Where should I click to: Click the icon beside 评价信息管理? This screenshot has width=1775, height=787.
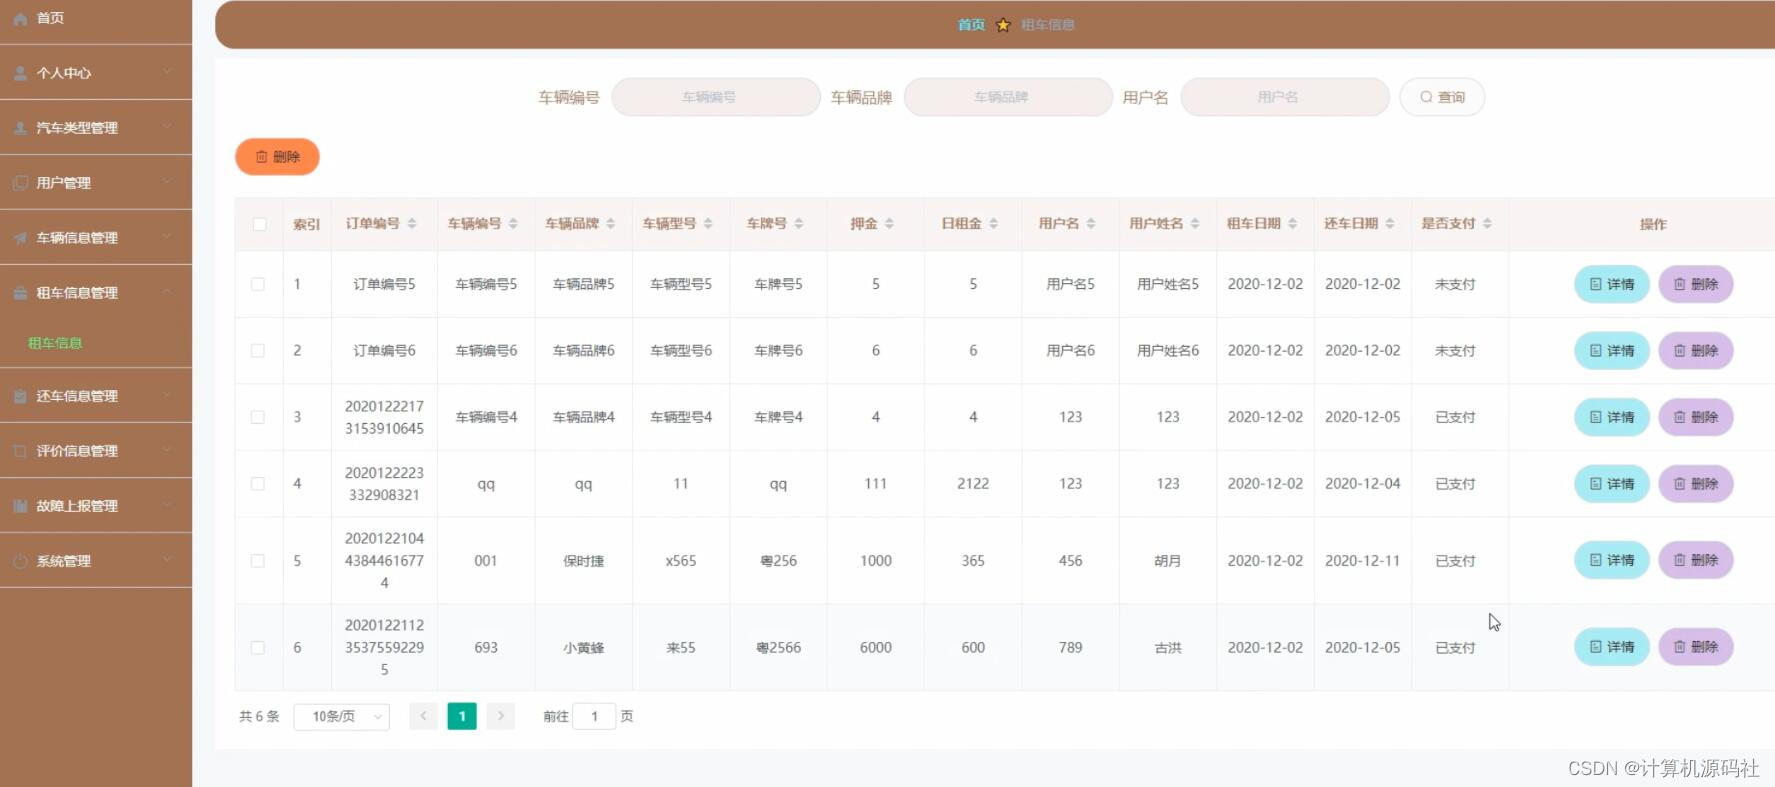[x=20, y=451]
